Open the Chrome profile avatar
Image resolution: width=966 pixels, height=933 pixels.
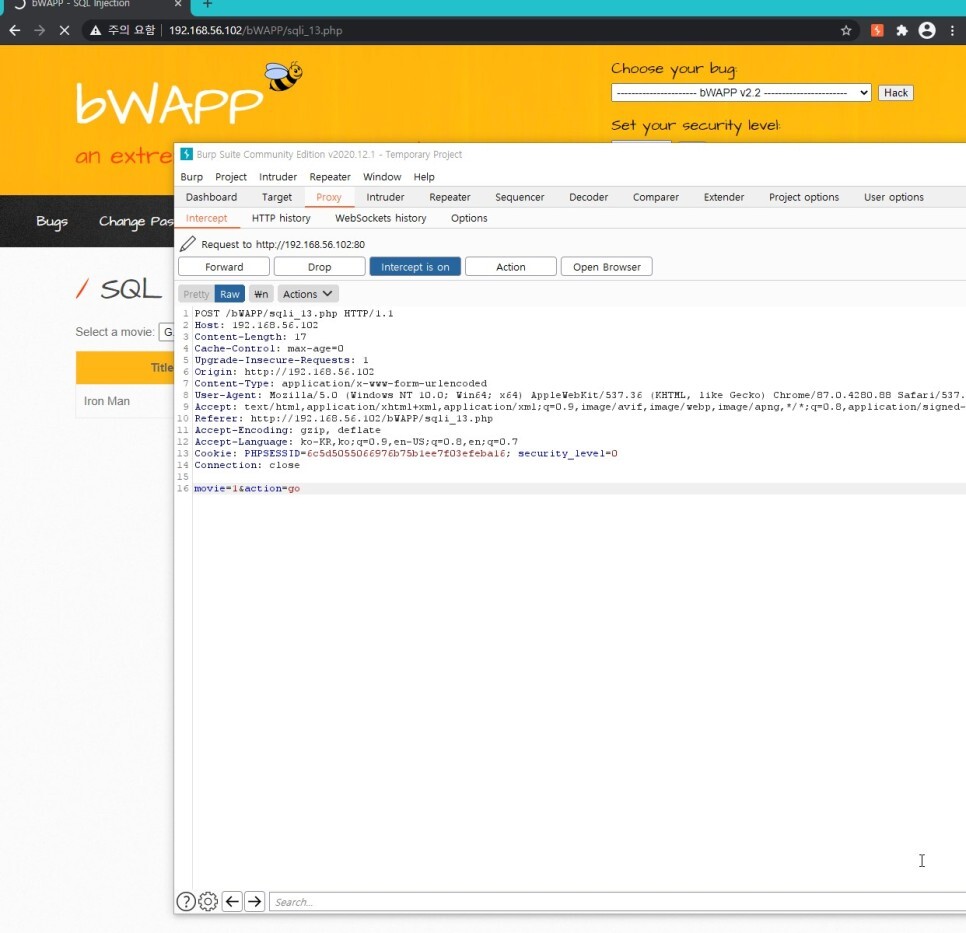[927, 30]
